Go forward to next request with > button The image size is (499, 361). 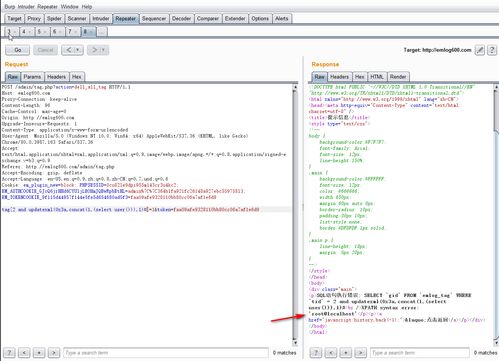[94, 50]
